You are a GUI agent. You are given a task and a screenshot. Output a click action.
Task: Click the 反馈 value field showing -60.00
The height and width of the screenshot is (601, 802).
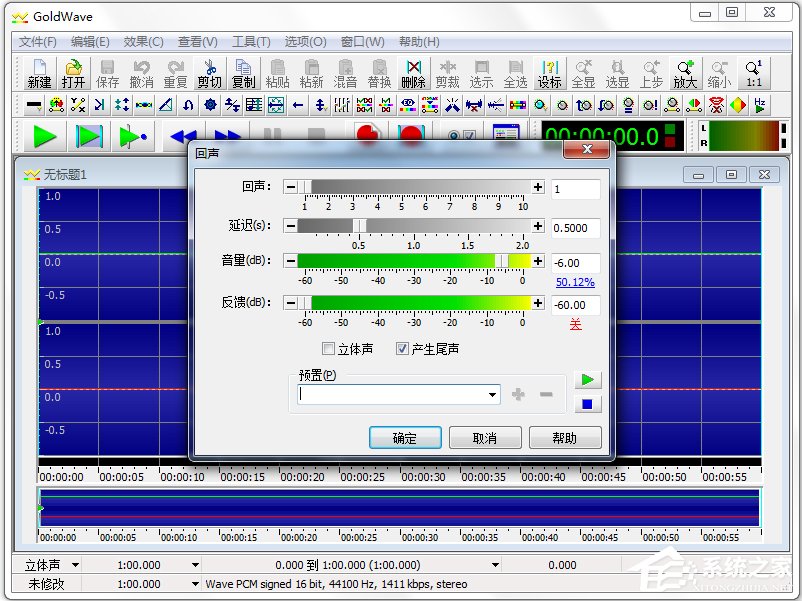(575, 305)
